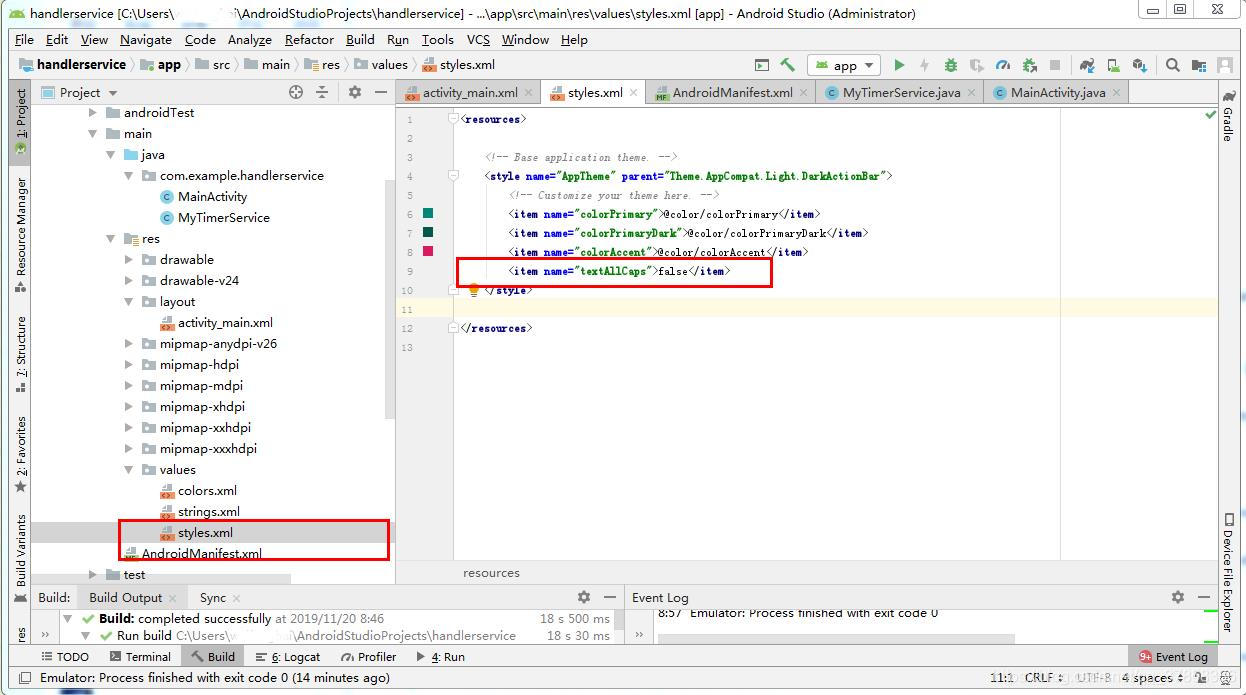Click the terminal-style select run configuration icon
Image resolution: width=1246 pixels, height=695 pixels.
click(x=762, y=65)
